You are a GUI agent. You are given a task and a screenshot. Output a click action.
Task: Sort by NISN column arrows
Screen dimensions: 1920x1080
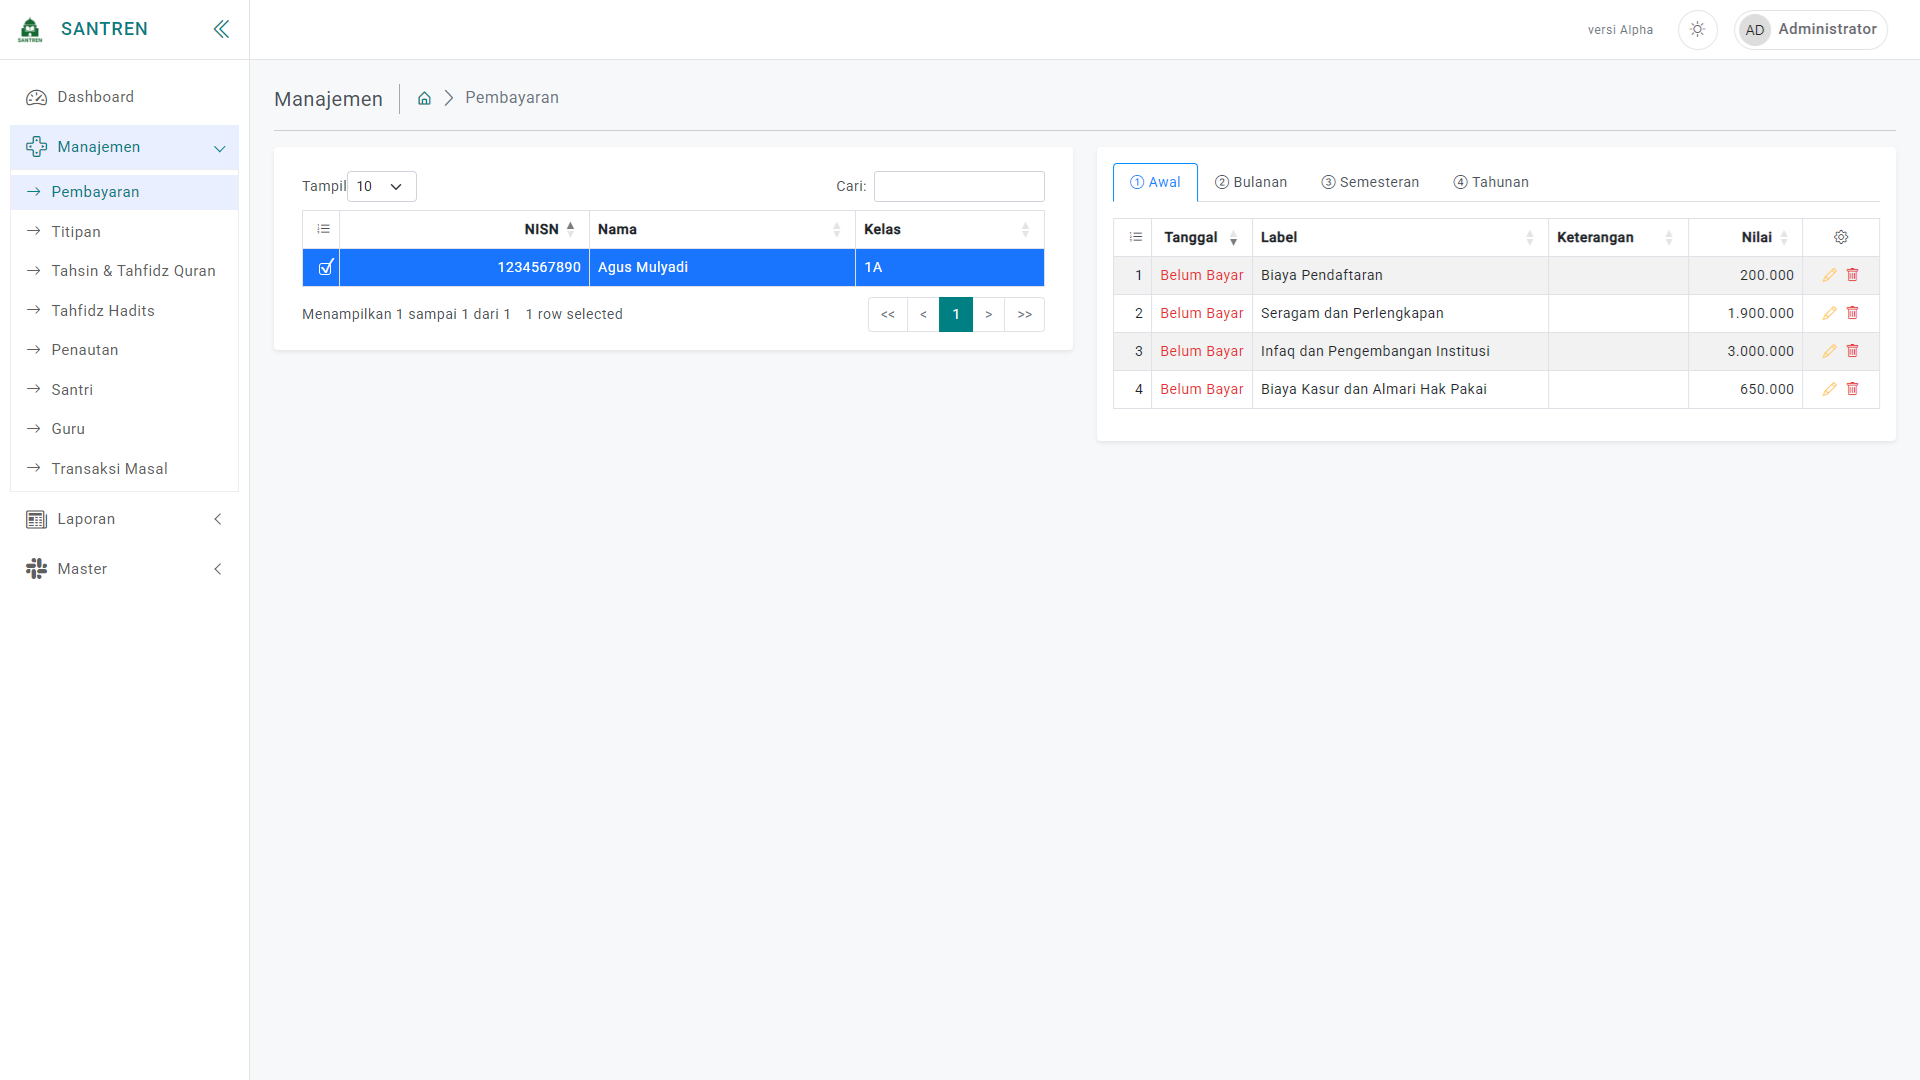[570, 229]
